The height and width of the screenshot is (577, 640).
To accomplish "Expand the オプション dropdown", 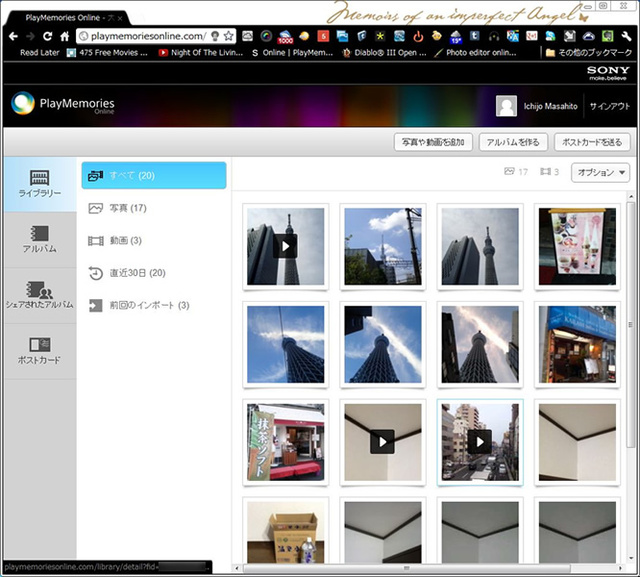I will [x=600, y=173].
